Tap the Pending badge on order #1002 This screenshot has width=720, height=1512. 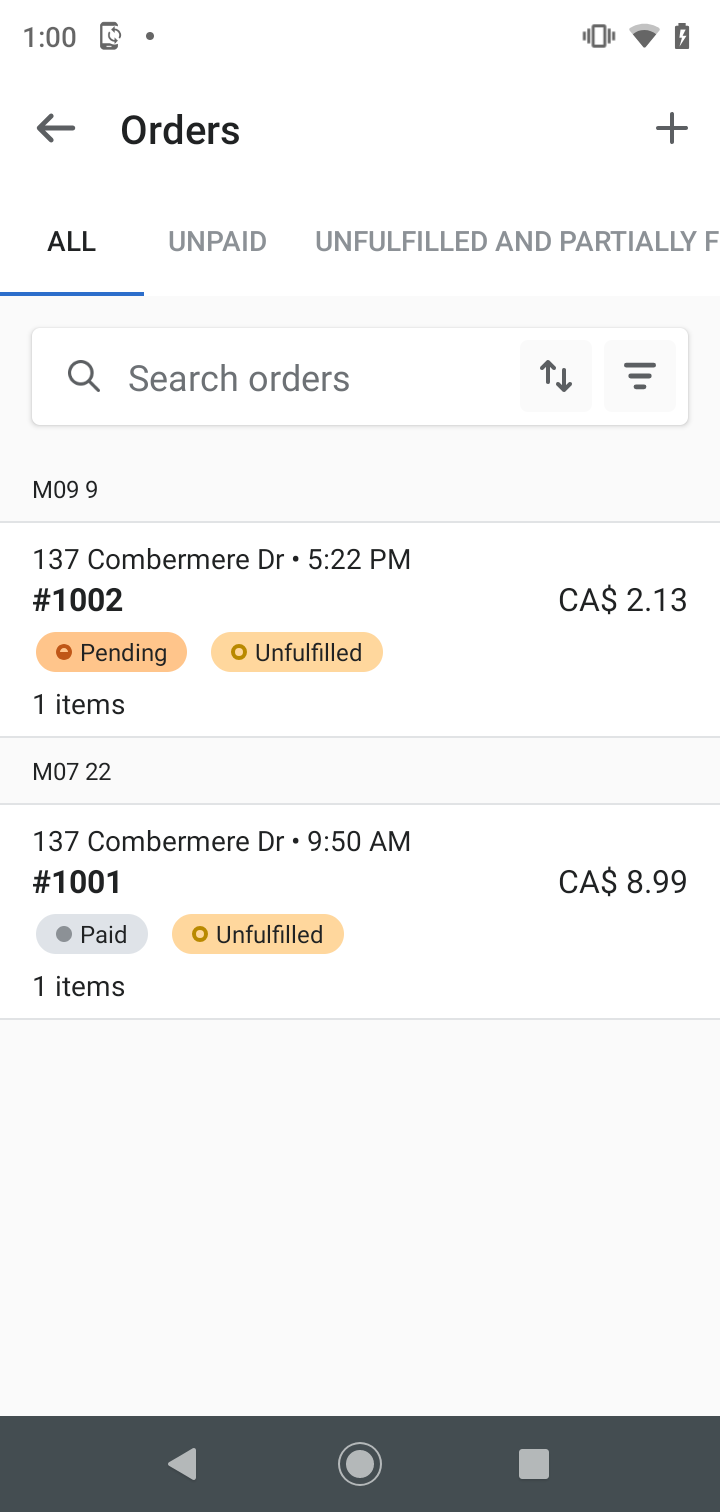[111, 653]
